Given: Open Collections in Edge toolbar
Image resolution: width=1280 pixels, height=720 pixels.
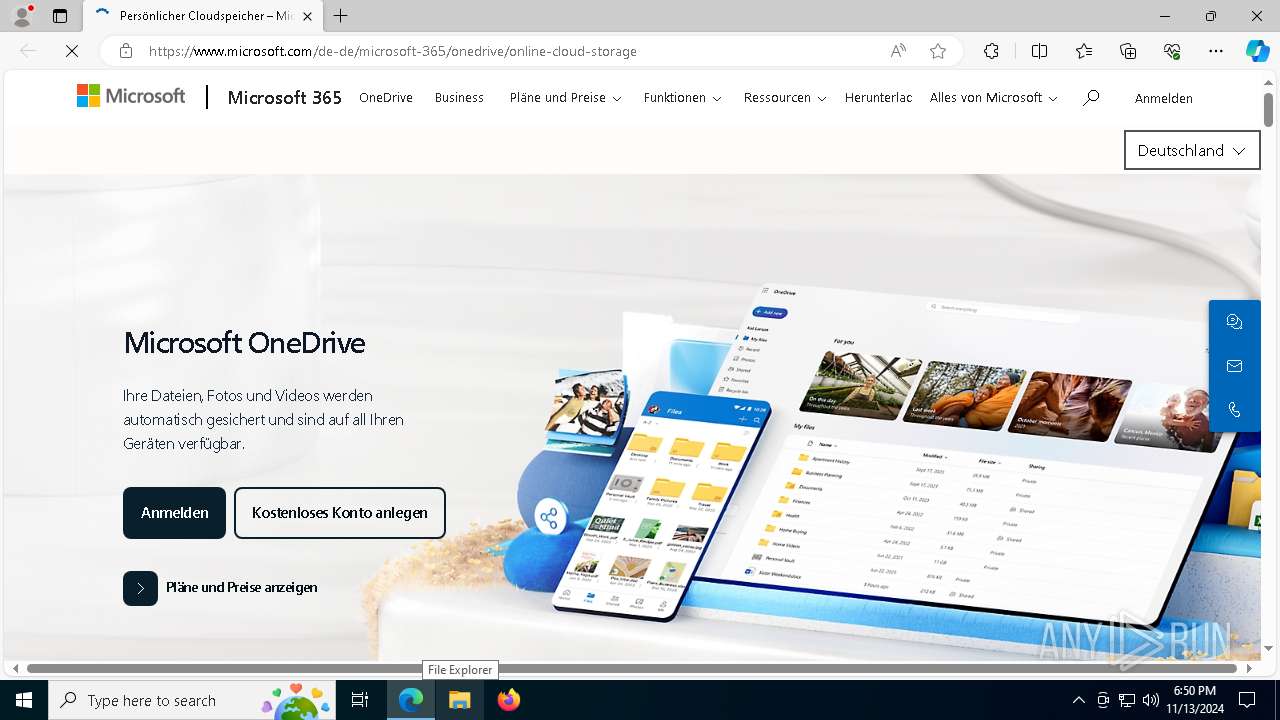Looking at the screenshot, I should coord(1128,51).
